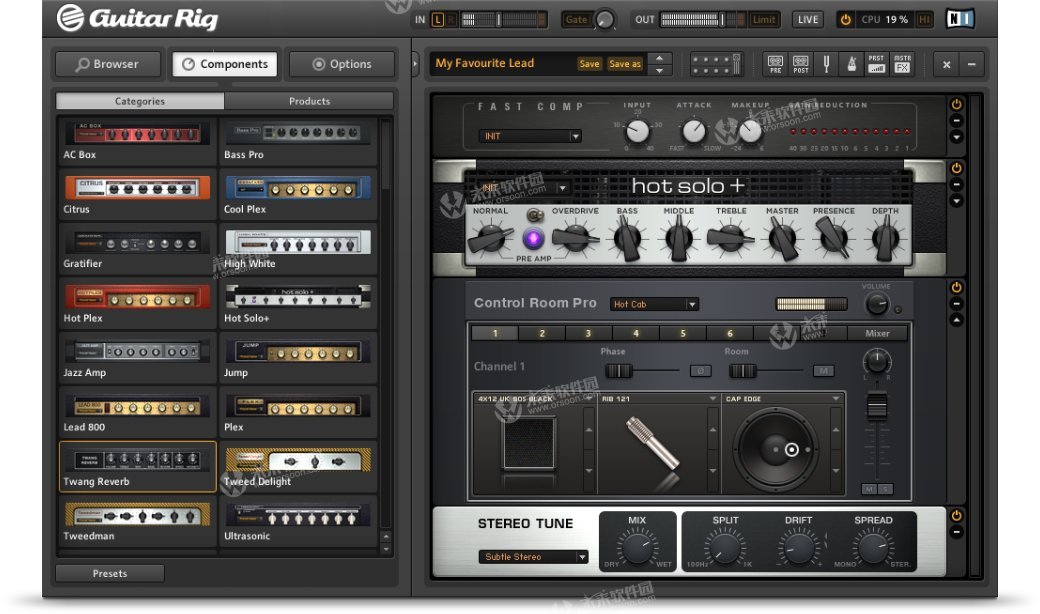The image size is (1040, 614).
Task: Open the Tapedeck Post icon
Action: pyautogui.click(x=801, y=64)
